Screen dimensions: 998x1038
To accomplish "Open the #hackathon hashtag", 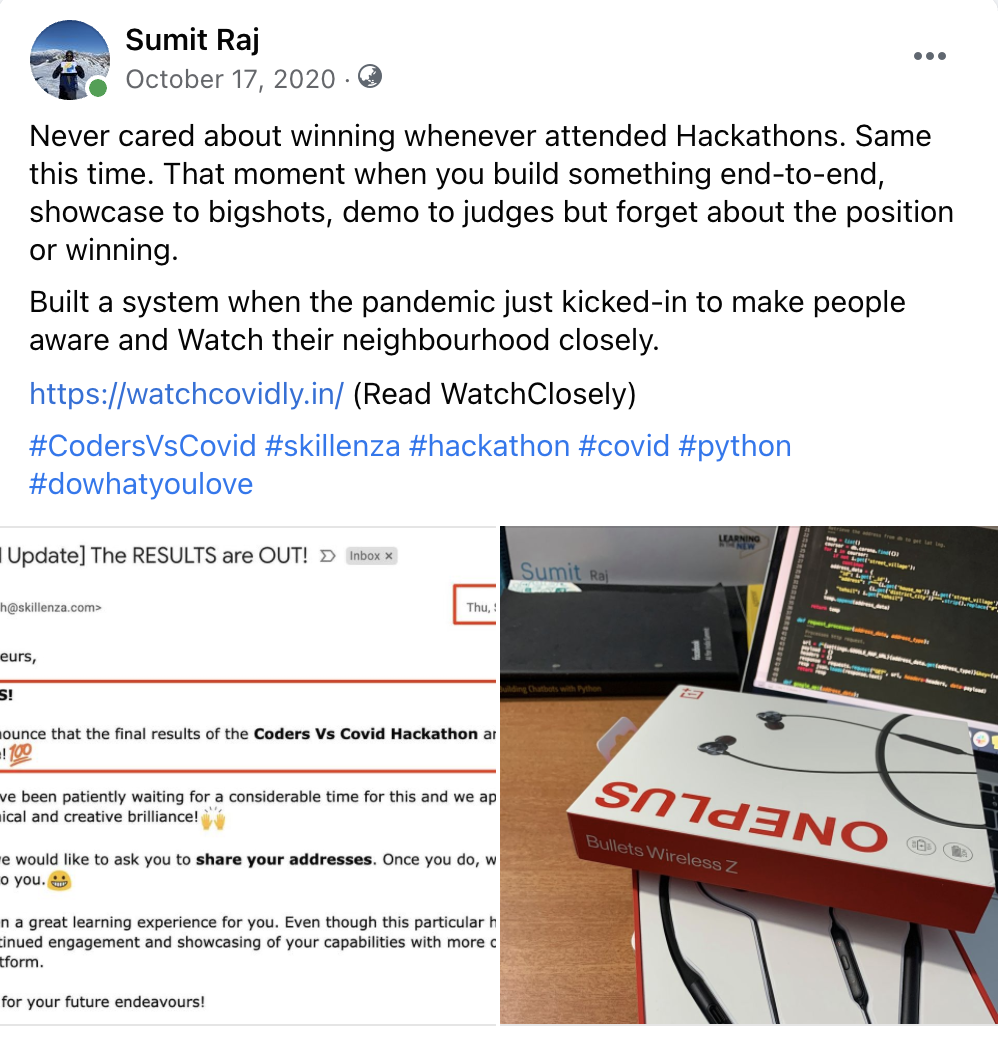I will coord(489,446).
